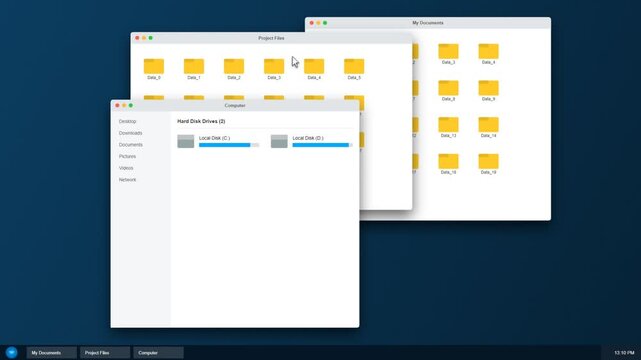Open Network in the Computer sidebar
641x360 pixels.
pyautogui.click(x=128, y=180)
